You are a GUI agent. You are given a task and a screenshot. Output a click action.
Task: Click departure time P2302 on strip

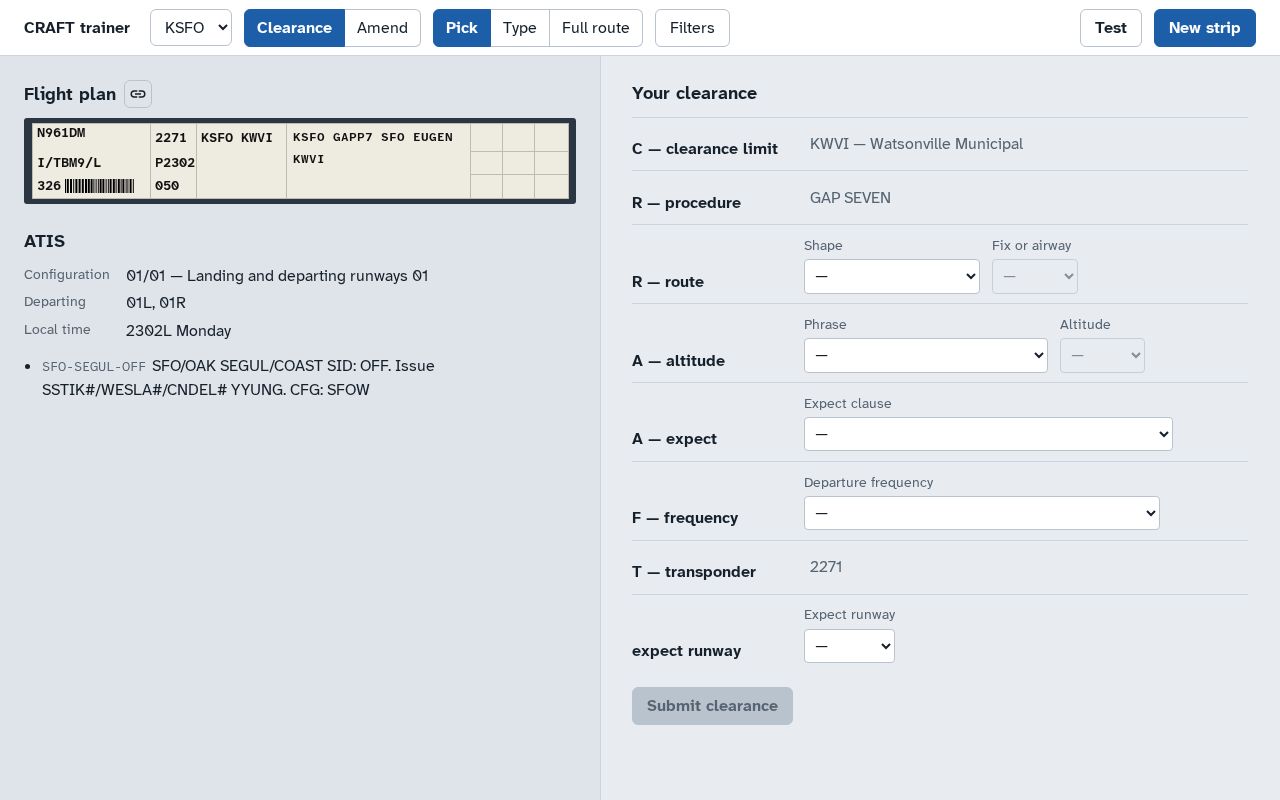(175, 162)
